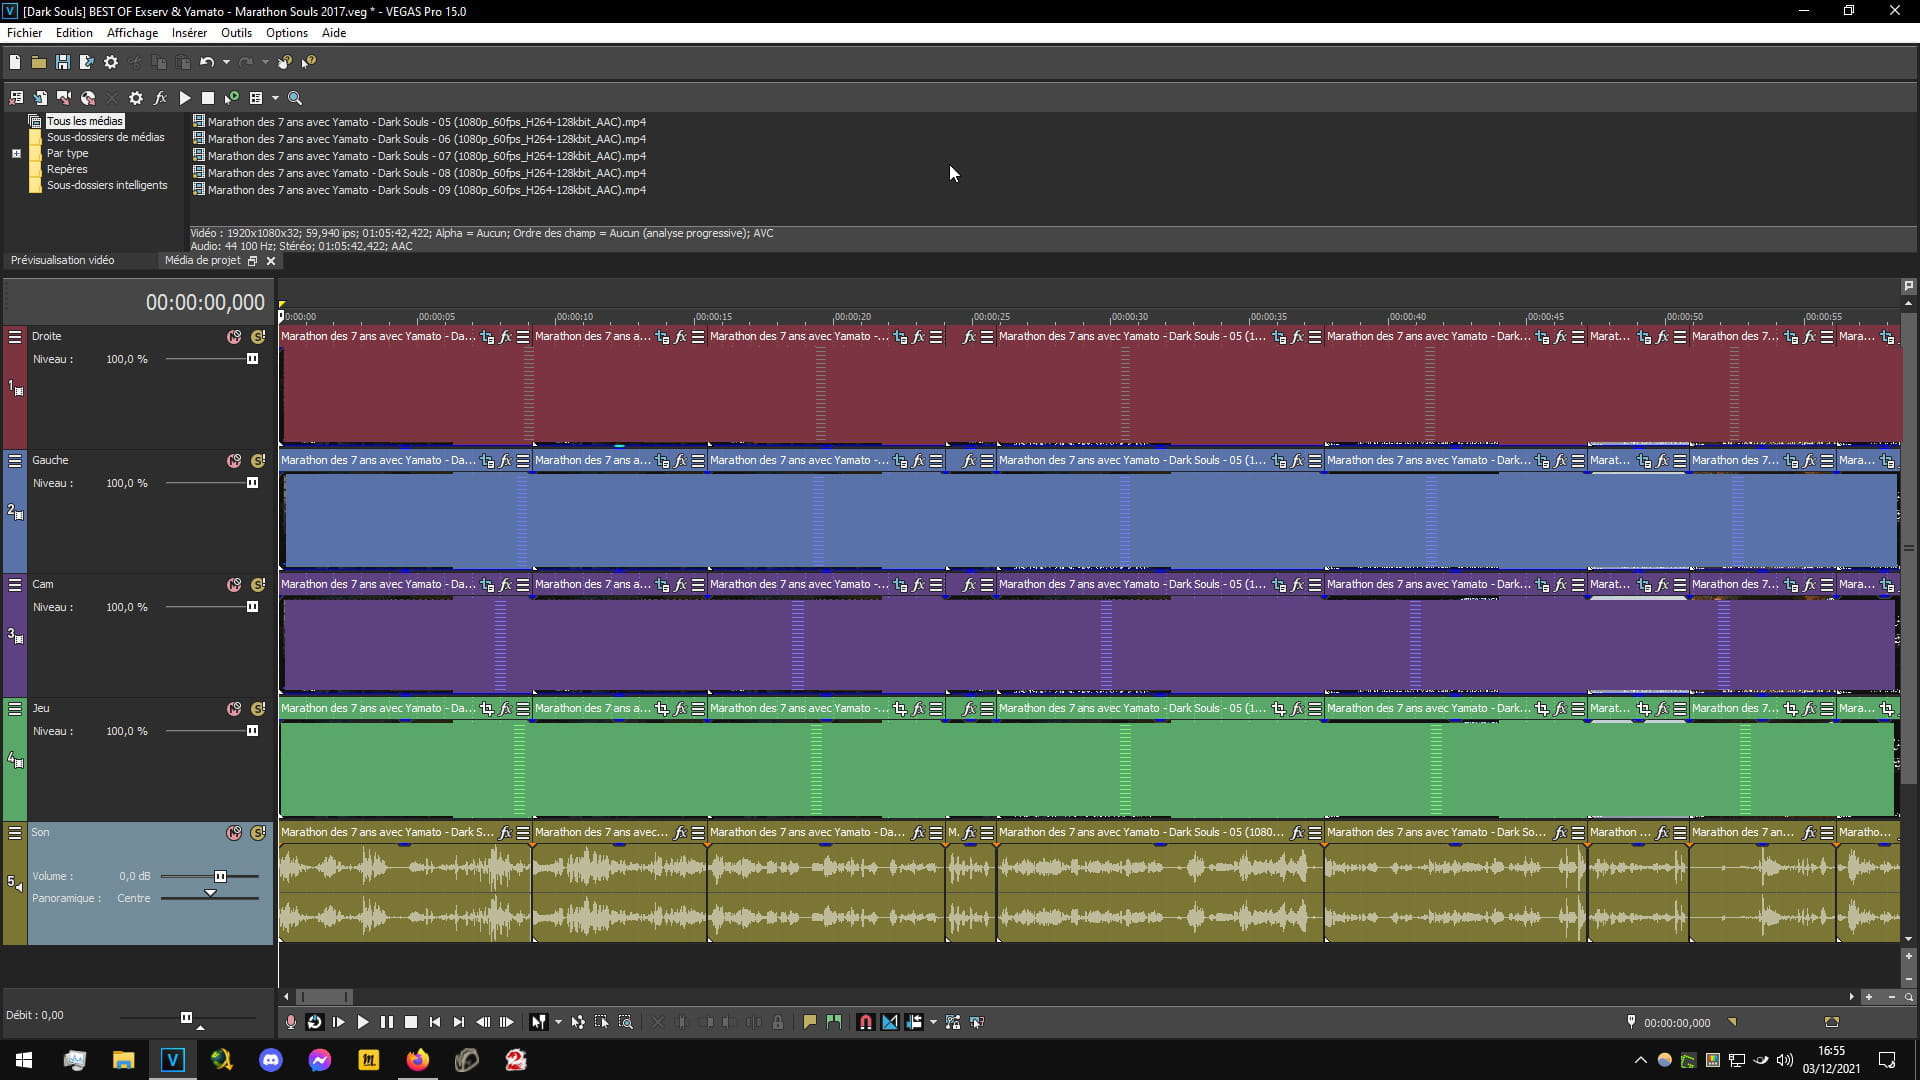Solo the Cam track
This screenshot has width=1920, height=1080.
coord(258,585)
